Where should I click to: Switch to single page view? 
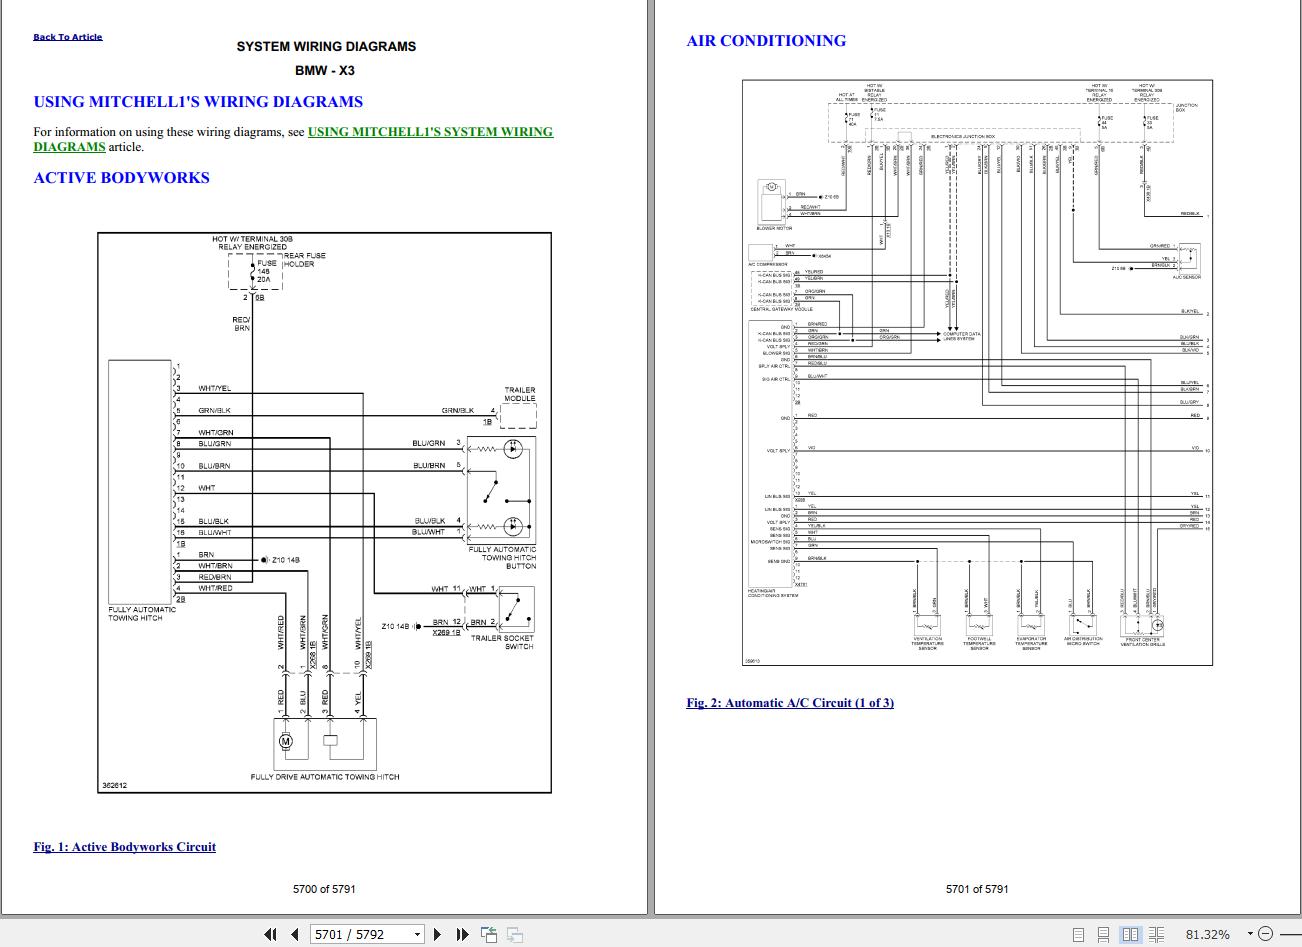[x=1078, y=934]
